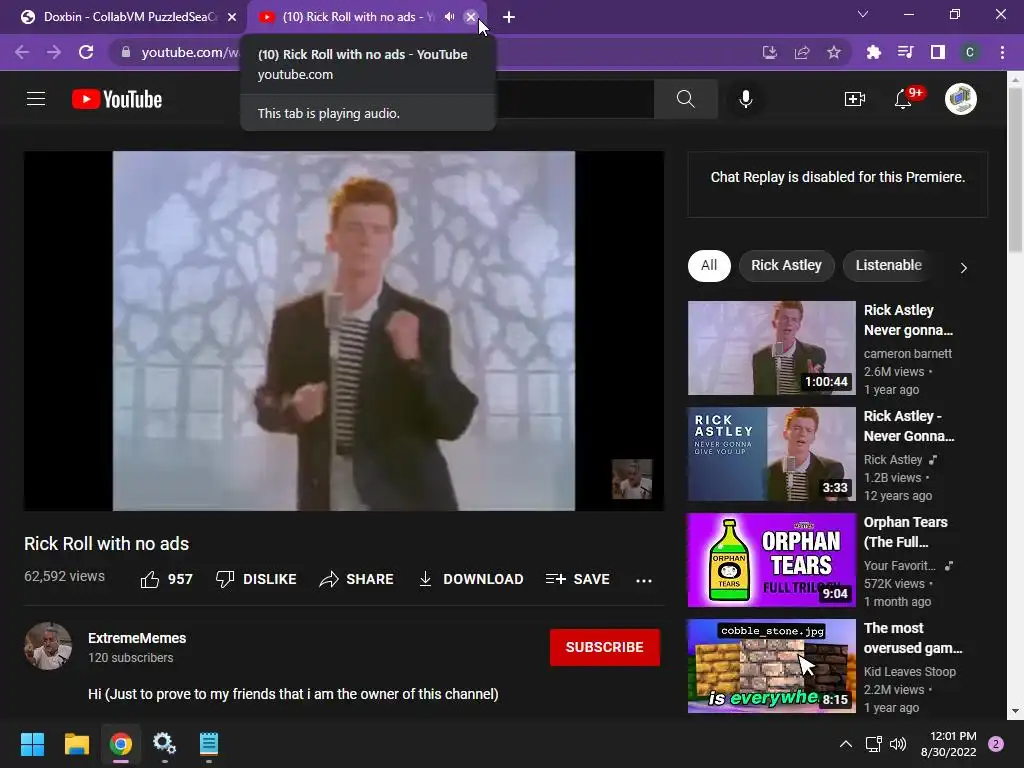1024x768 pixels.
Task: Open the media controls icon in toolbar
Action: [905, 52]
